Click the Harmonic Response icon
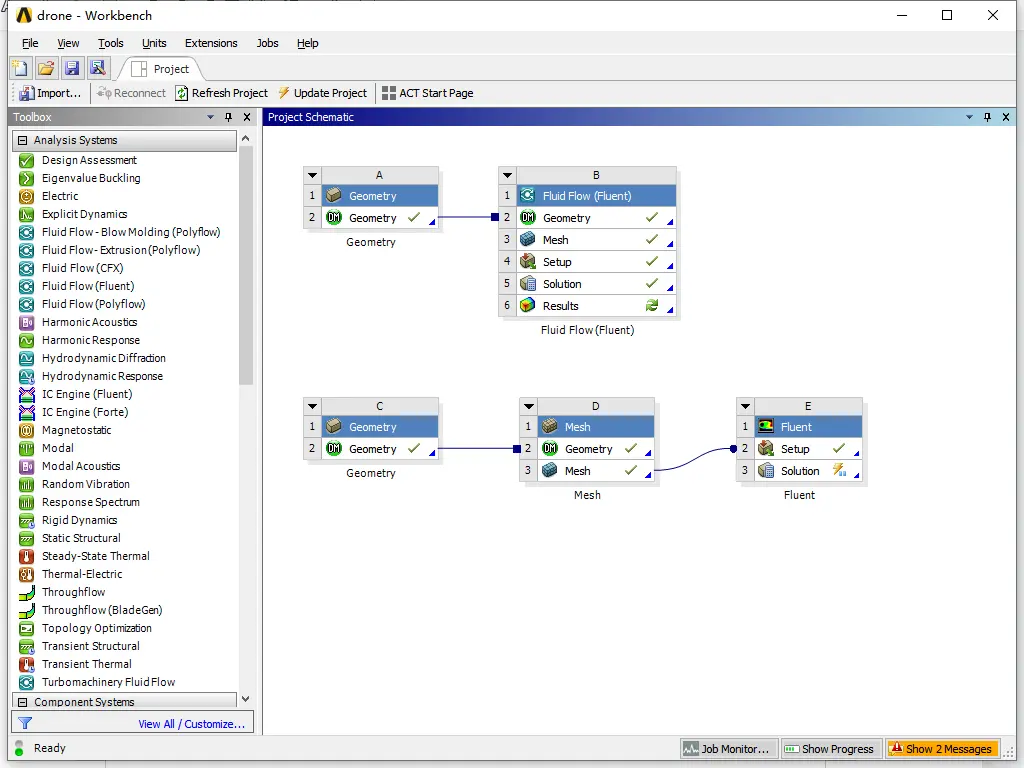 click(x=26, y=340)
